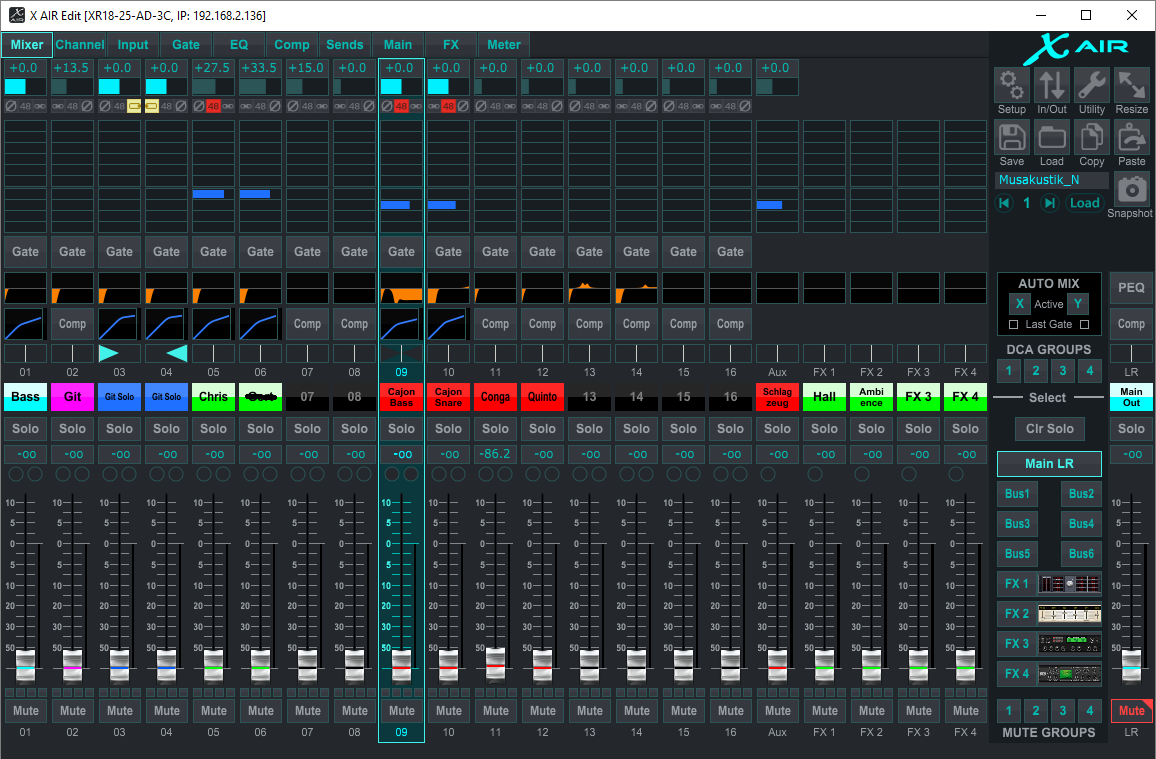This screenshot has height=759, width=1156.
Task: Click the Paste clipboard icon
Action: click(1131, 138)
